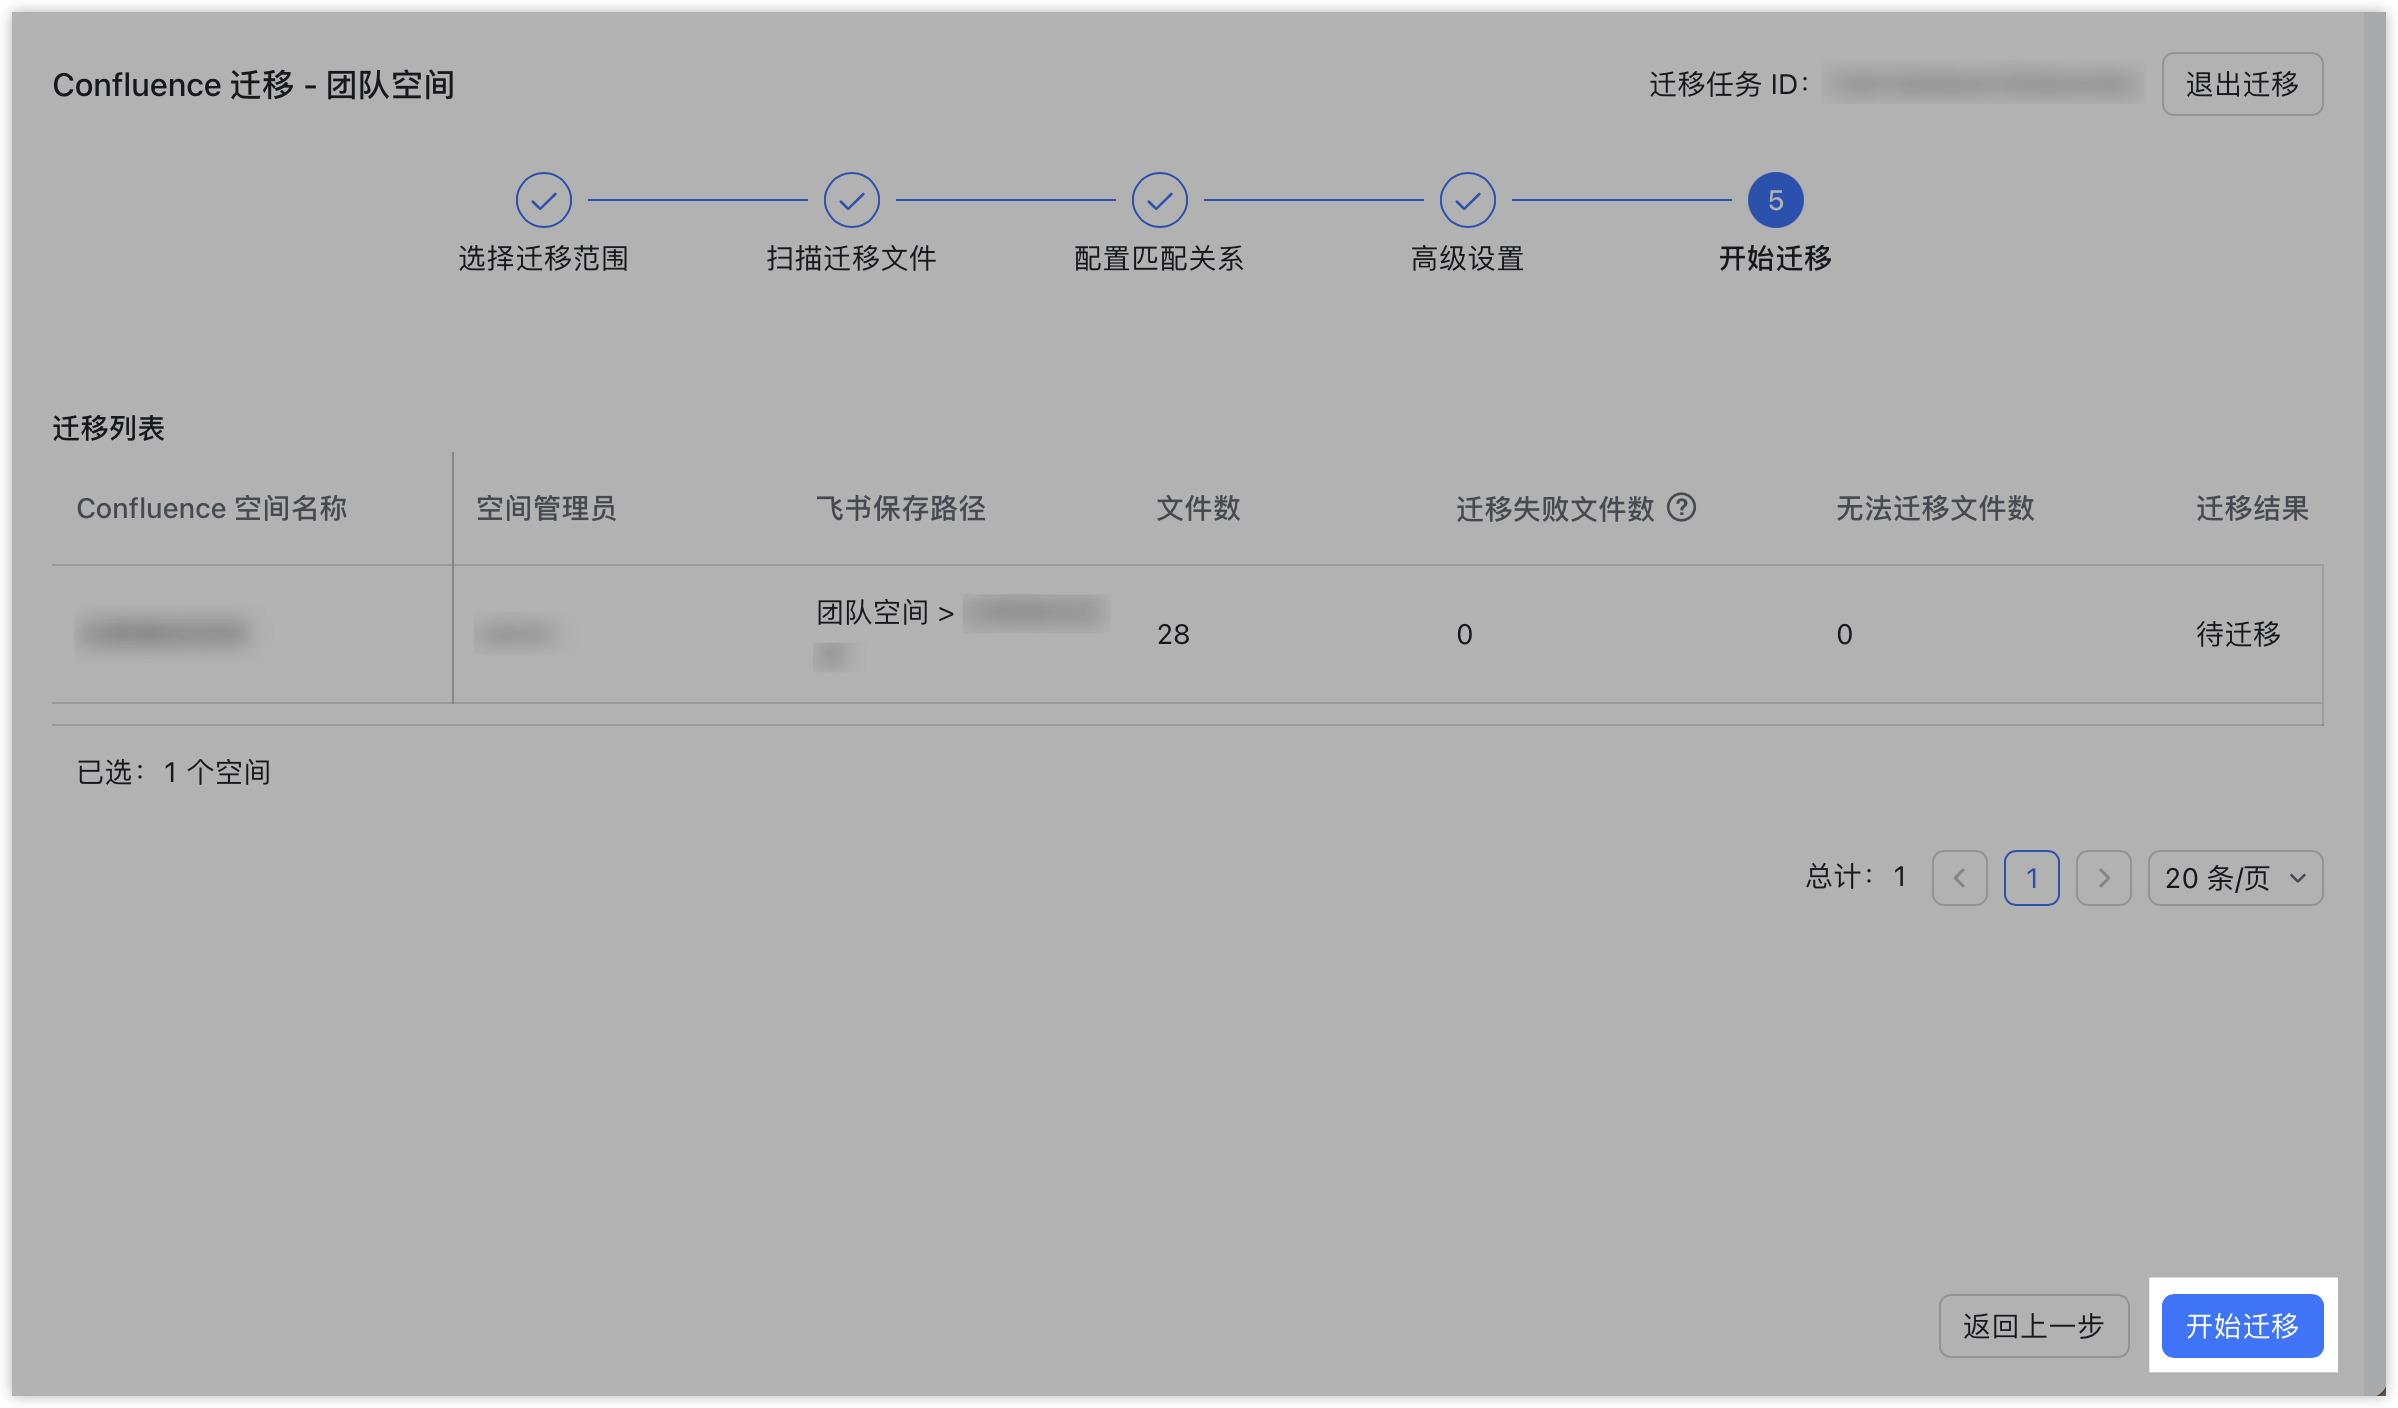Viewport: 2398px width, 1408px height.
Task: Click the blurred migration task ID
Action: [x=1983, y=84]
